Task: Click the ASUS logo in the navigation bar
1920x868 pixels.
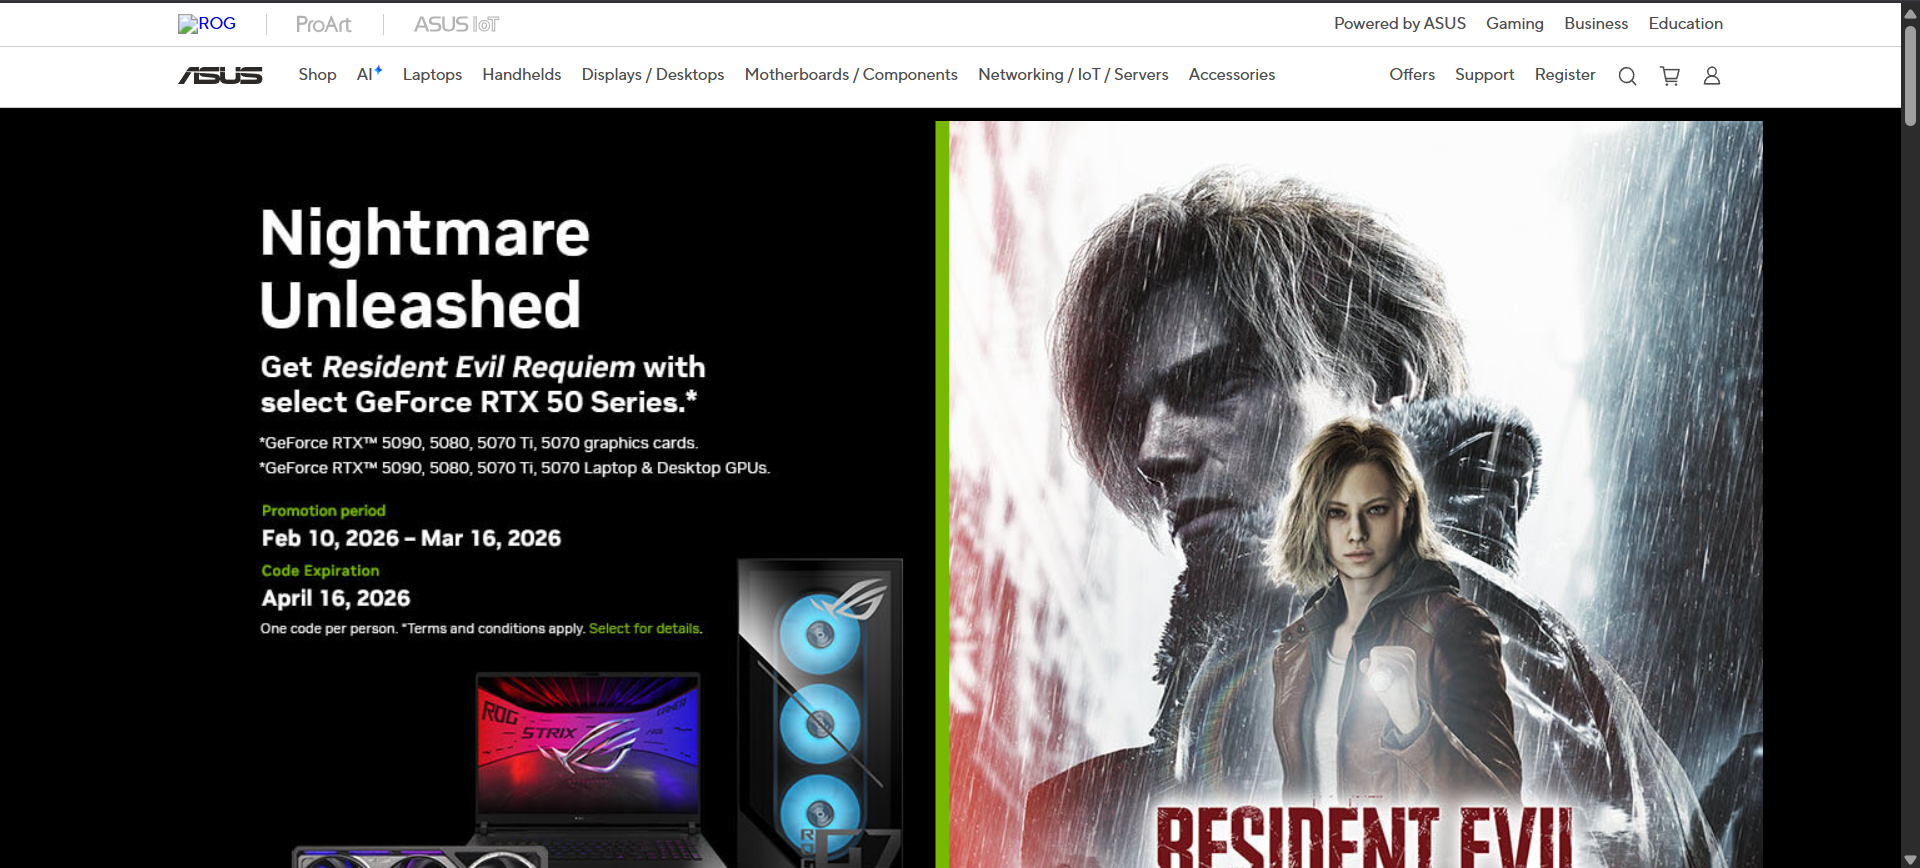Action: tap(220, 75)
